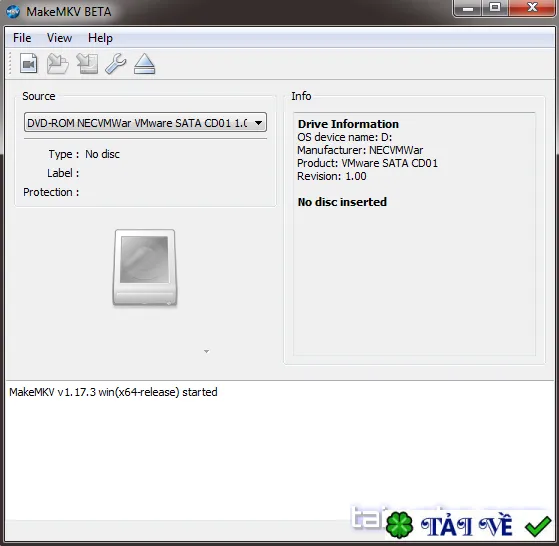Select the OS device name: D: line
The width and height of the screenshot is (559, 546).
pos(344,137)
